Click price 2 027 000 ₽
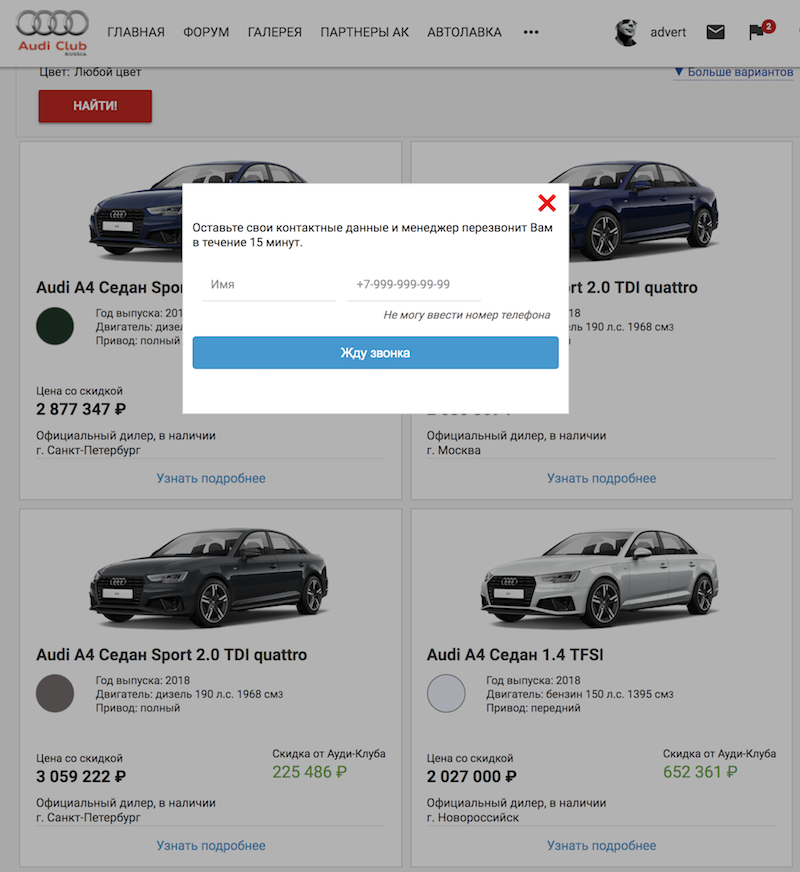 tap(471, 776)
